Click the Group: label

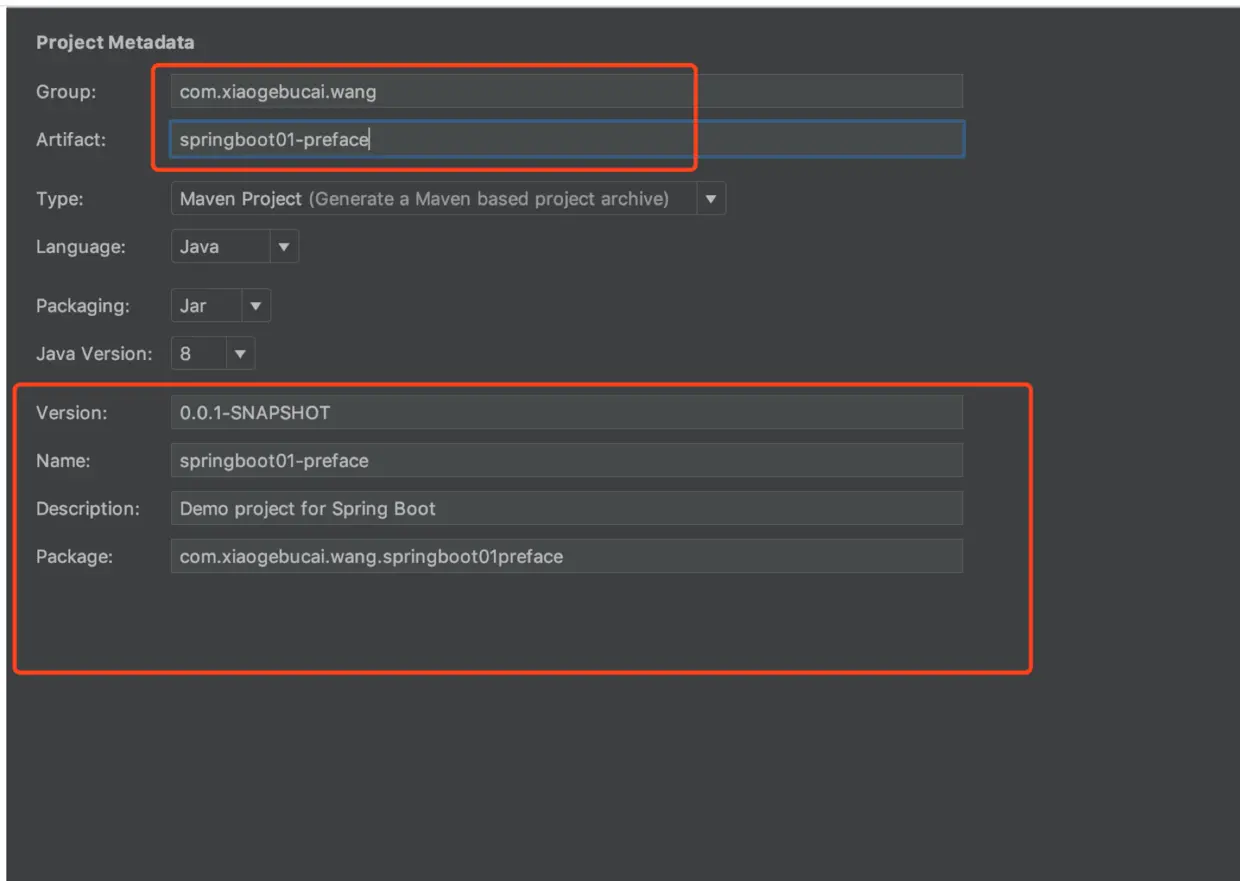tap(66, 92)
